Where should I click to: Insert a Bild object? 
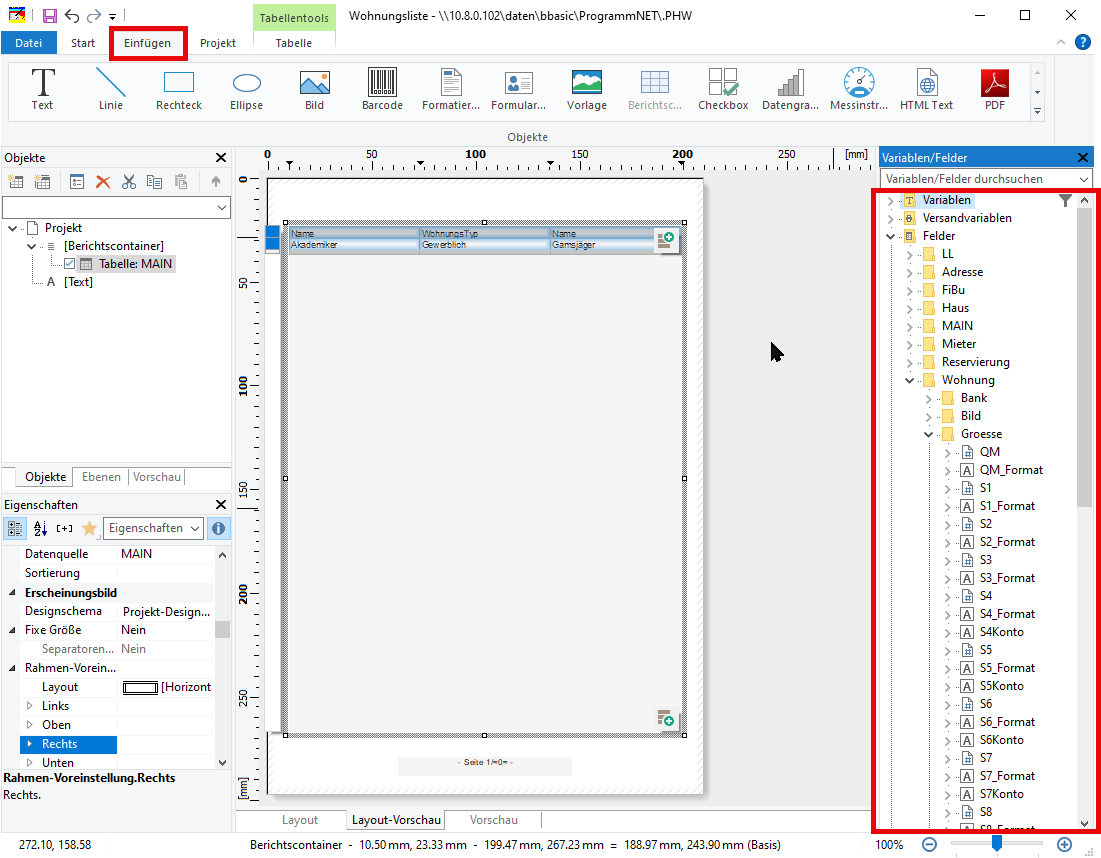pyautogui.click(x=315, y=89)
